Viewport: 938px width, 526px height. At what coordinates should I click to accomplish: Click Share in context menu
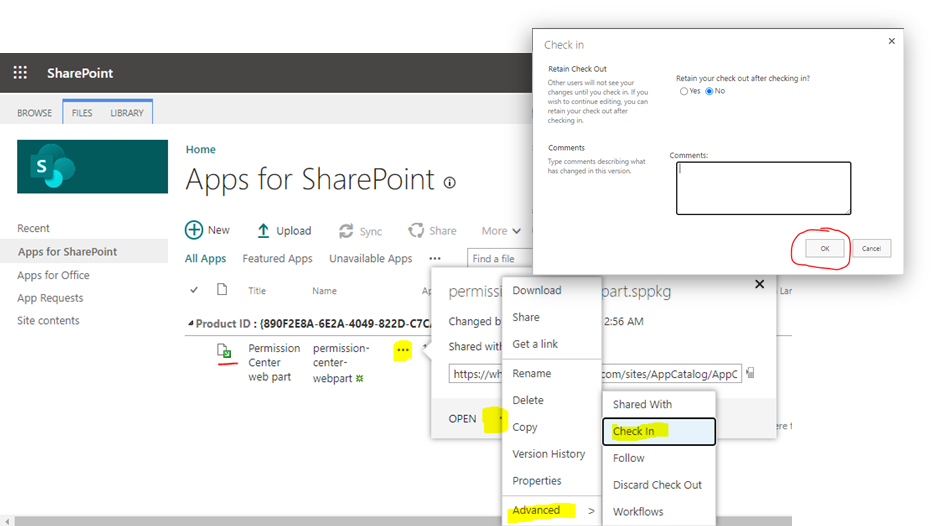(x=526, y=317)
